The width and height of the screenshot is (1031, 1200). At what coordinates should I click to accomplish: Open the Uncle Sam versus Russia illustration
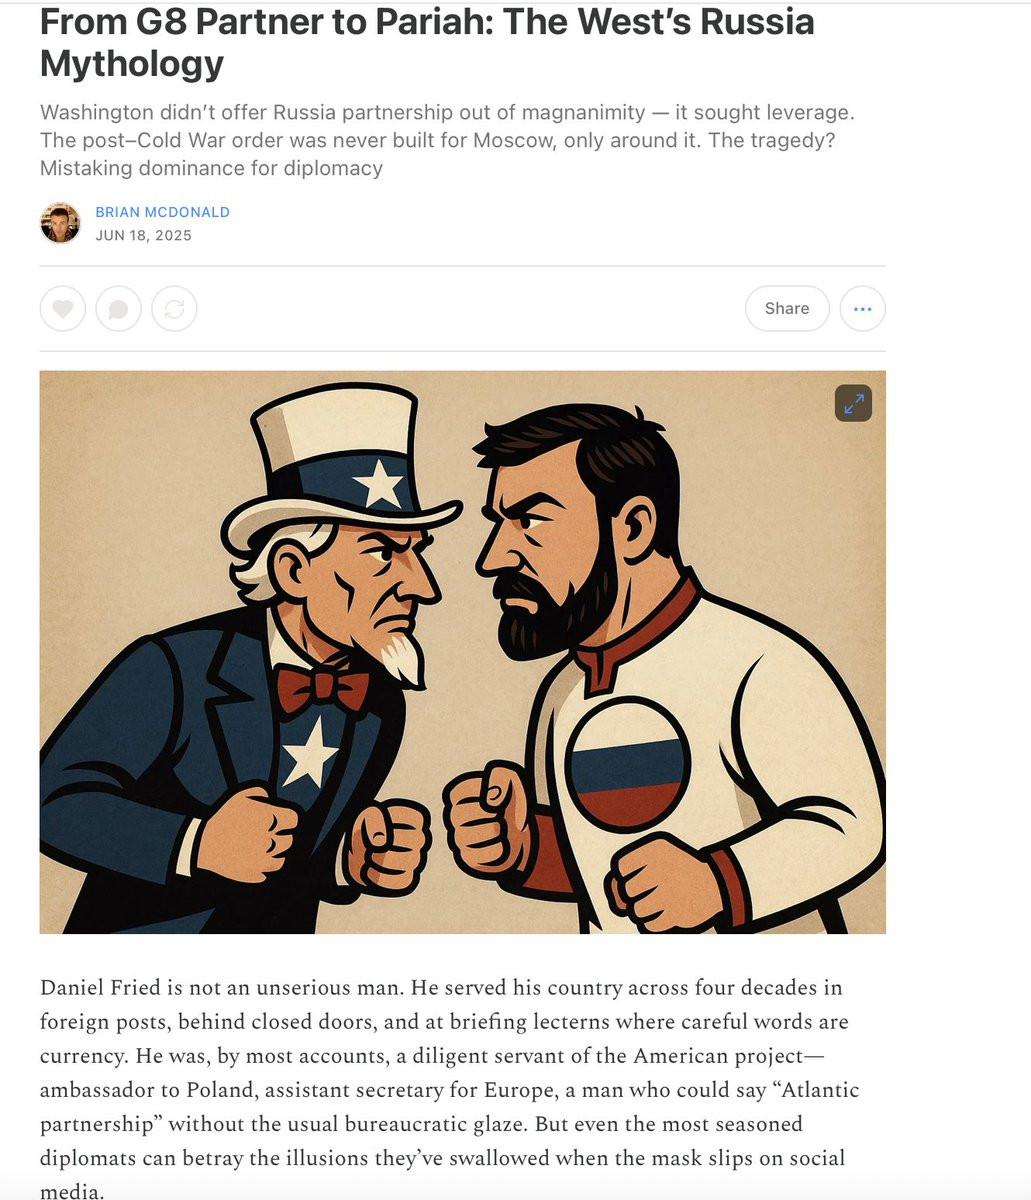pyautogui.click(x=462, y=652)
